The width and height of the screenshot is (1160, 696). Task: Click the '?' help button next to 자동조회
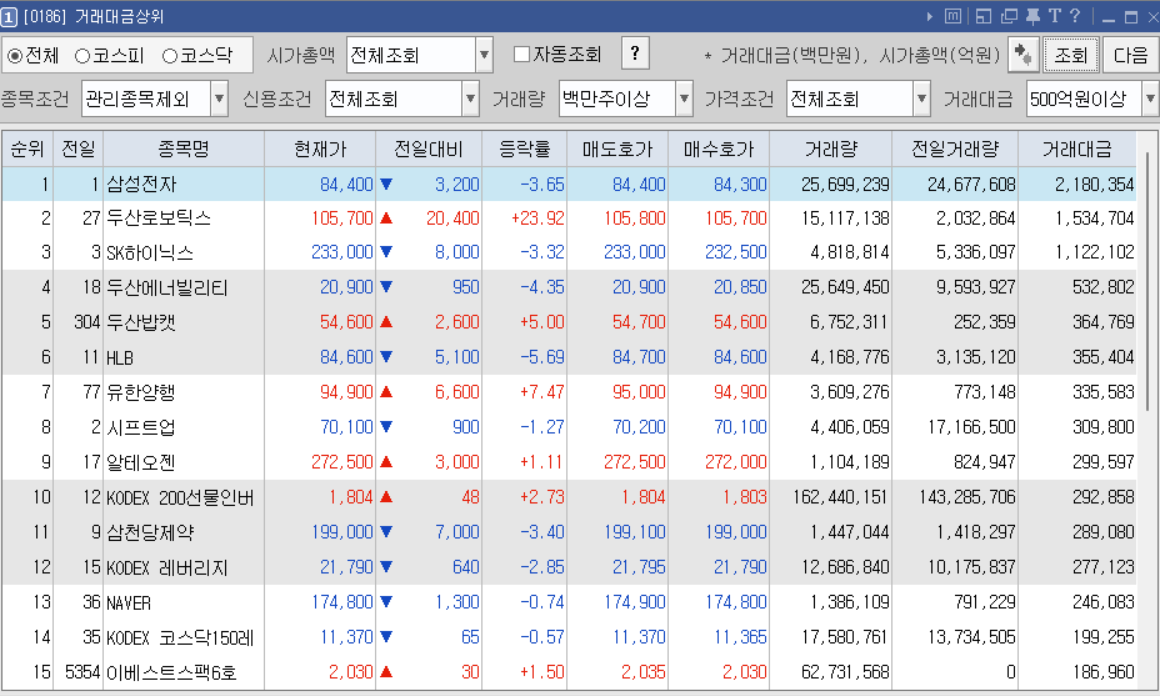[635, 53]
